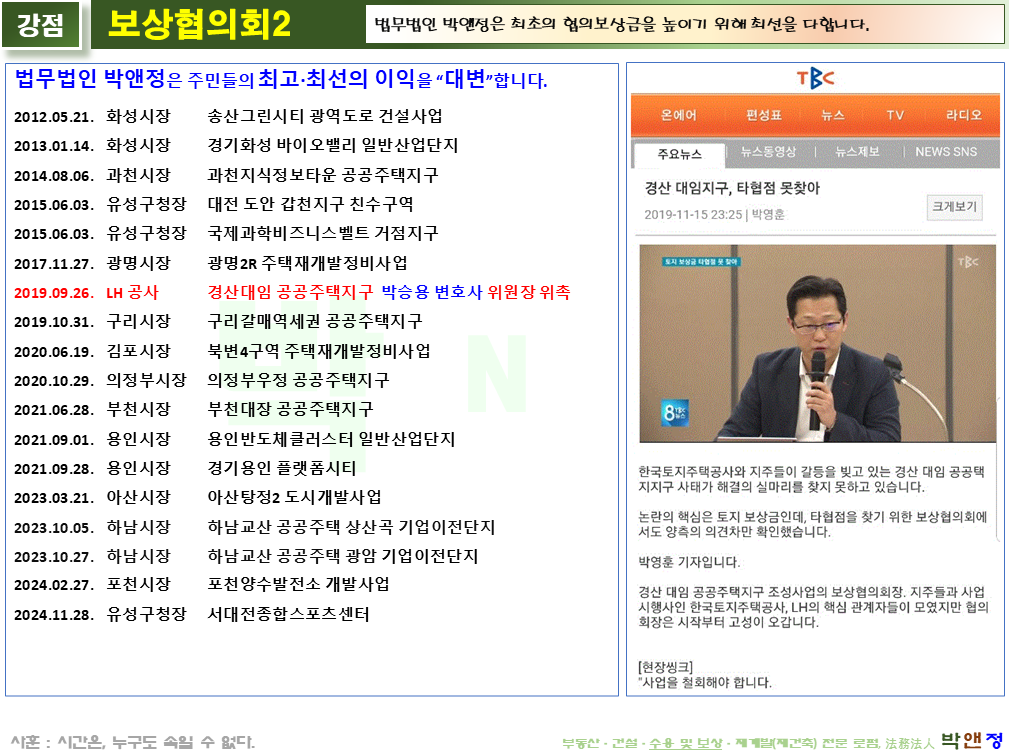Click 국제과학비즈니스벨트 거점지구
The height and width of the screenshot is (756, 1009).
(323, 234)
